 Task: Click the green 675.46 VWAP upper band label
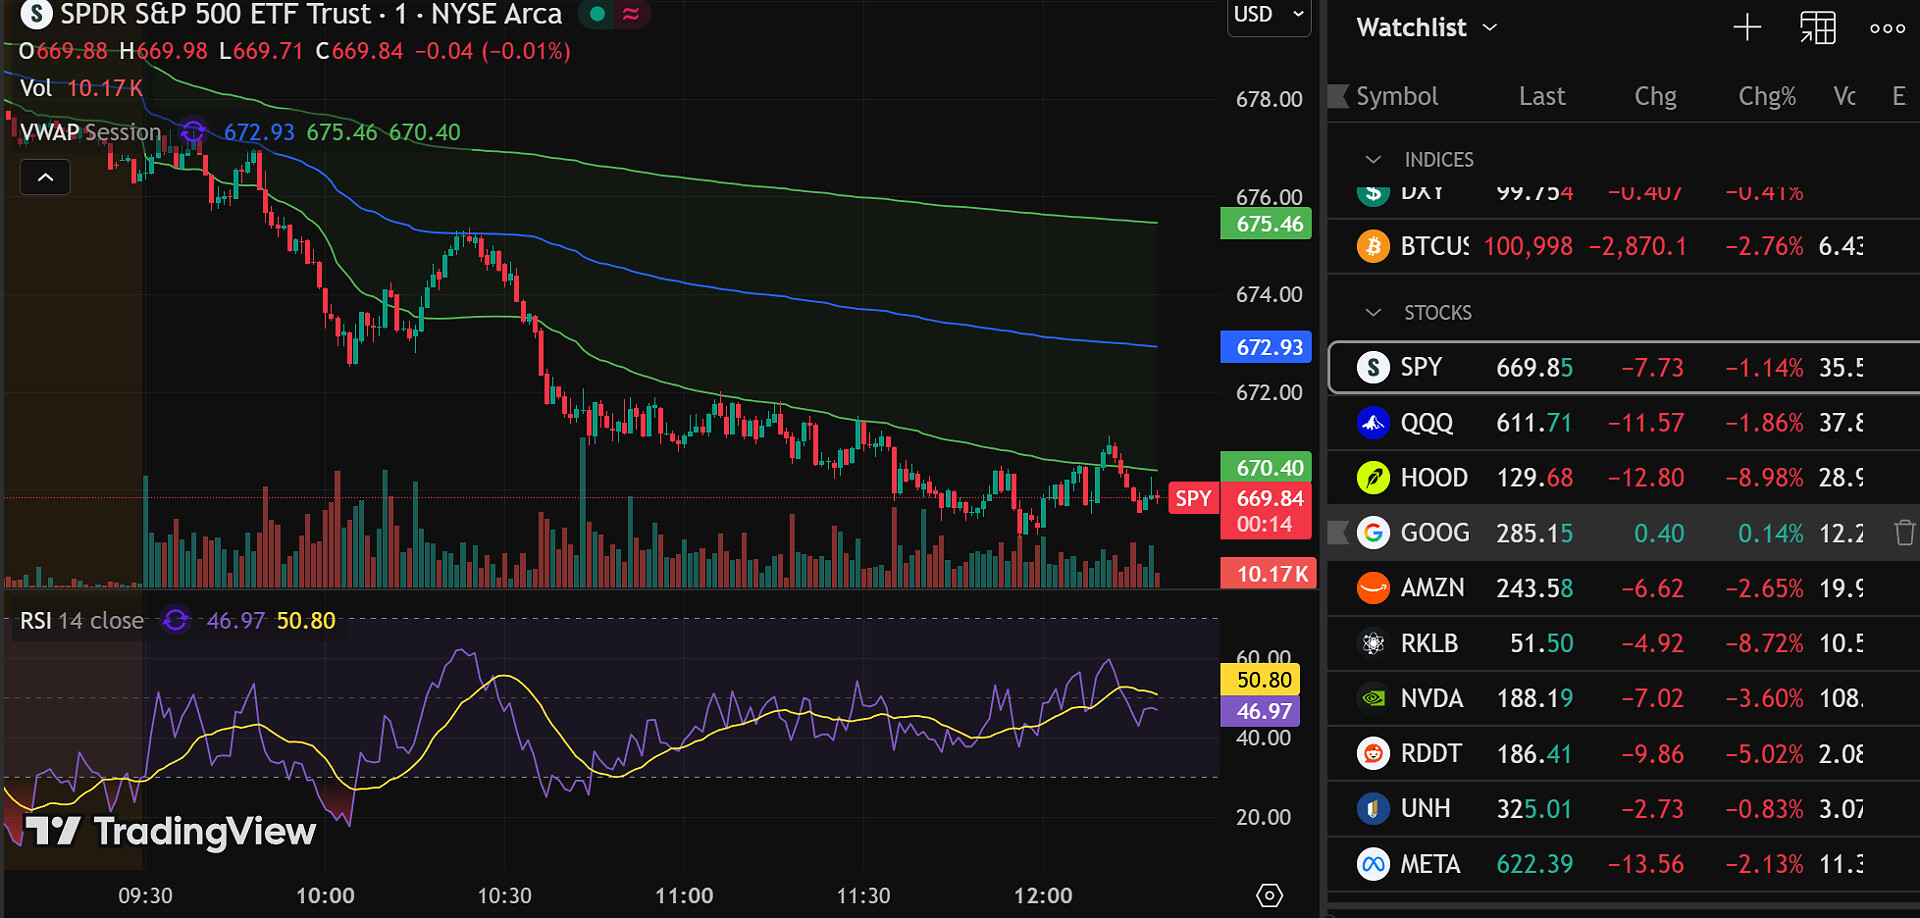click(1266, 224)
